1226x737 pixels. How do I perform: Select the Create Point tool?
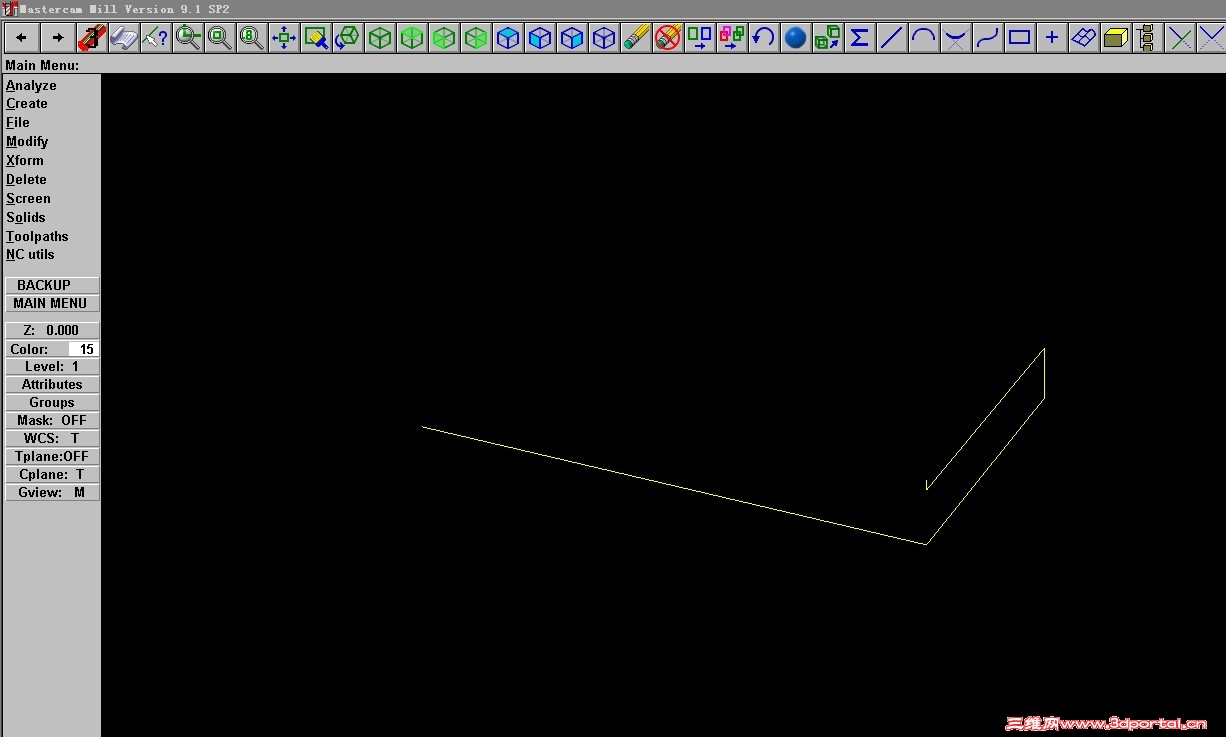[1051, 37]
